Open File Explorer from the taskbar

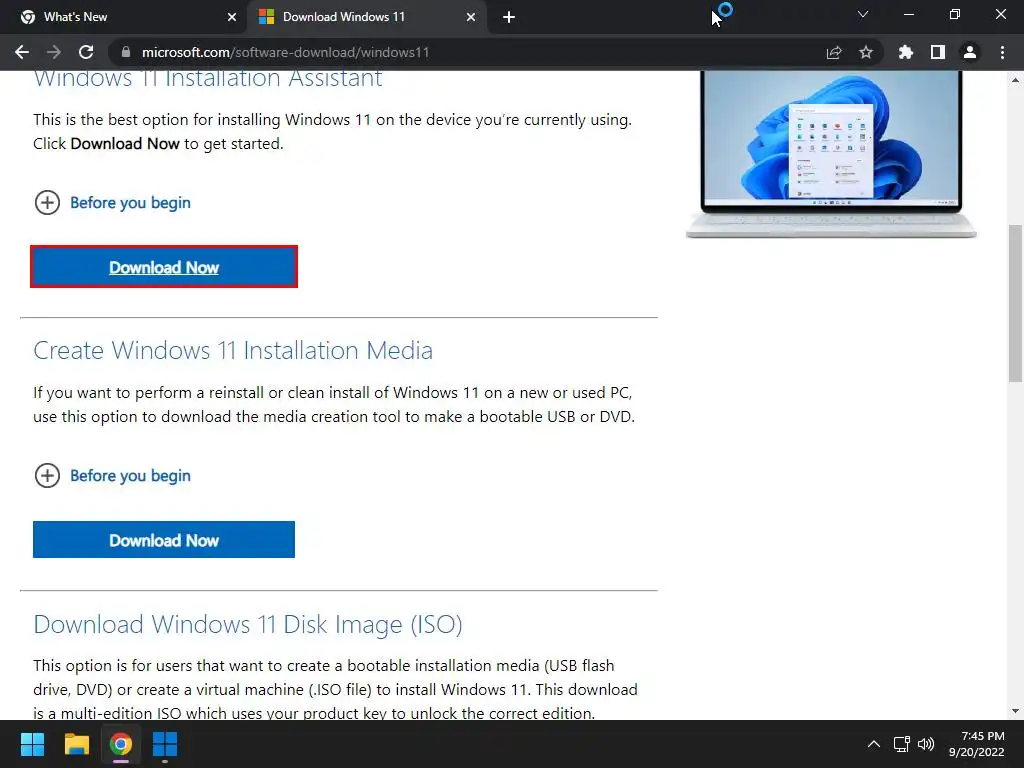point(76,744)
